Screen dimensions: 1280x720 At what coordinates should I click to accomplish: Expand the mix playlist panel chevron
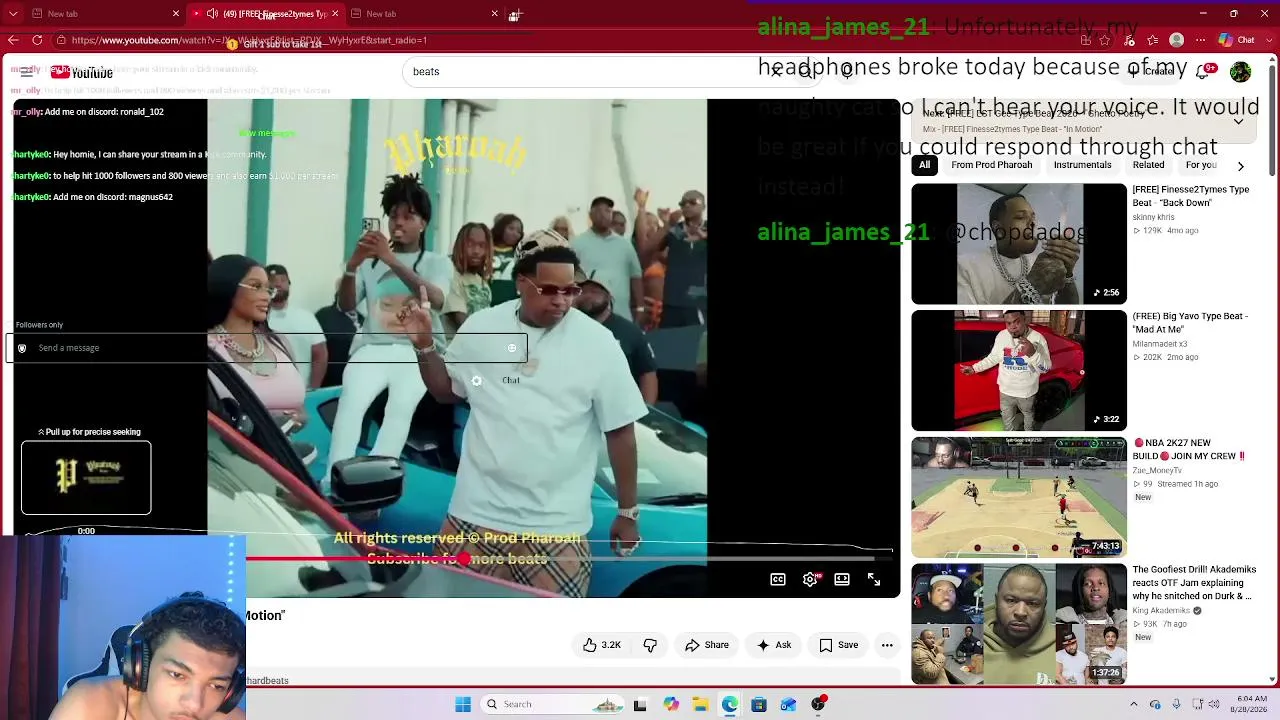pyautogui.click(x=1238, y=121)
